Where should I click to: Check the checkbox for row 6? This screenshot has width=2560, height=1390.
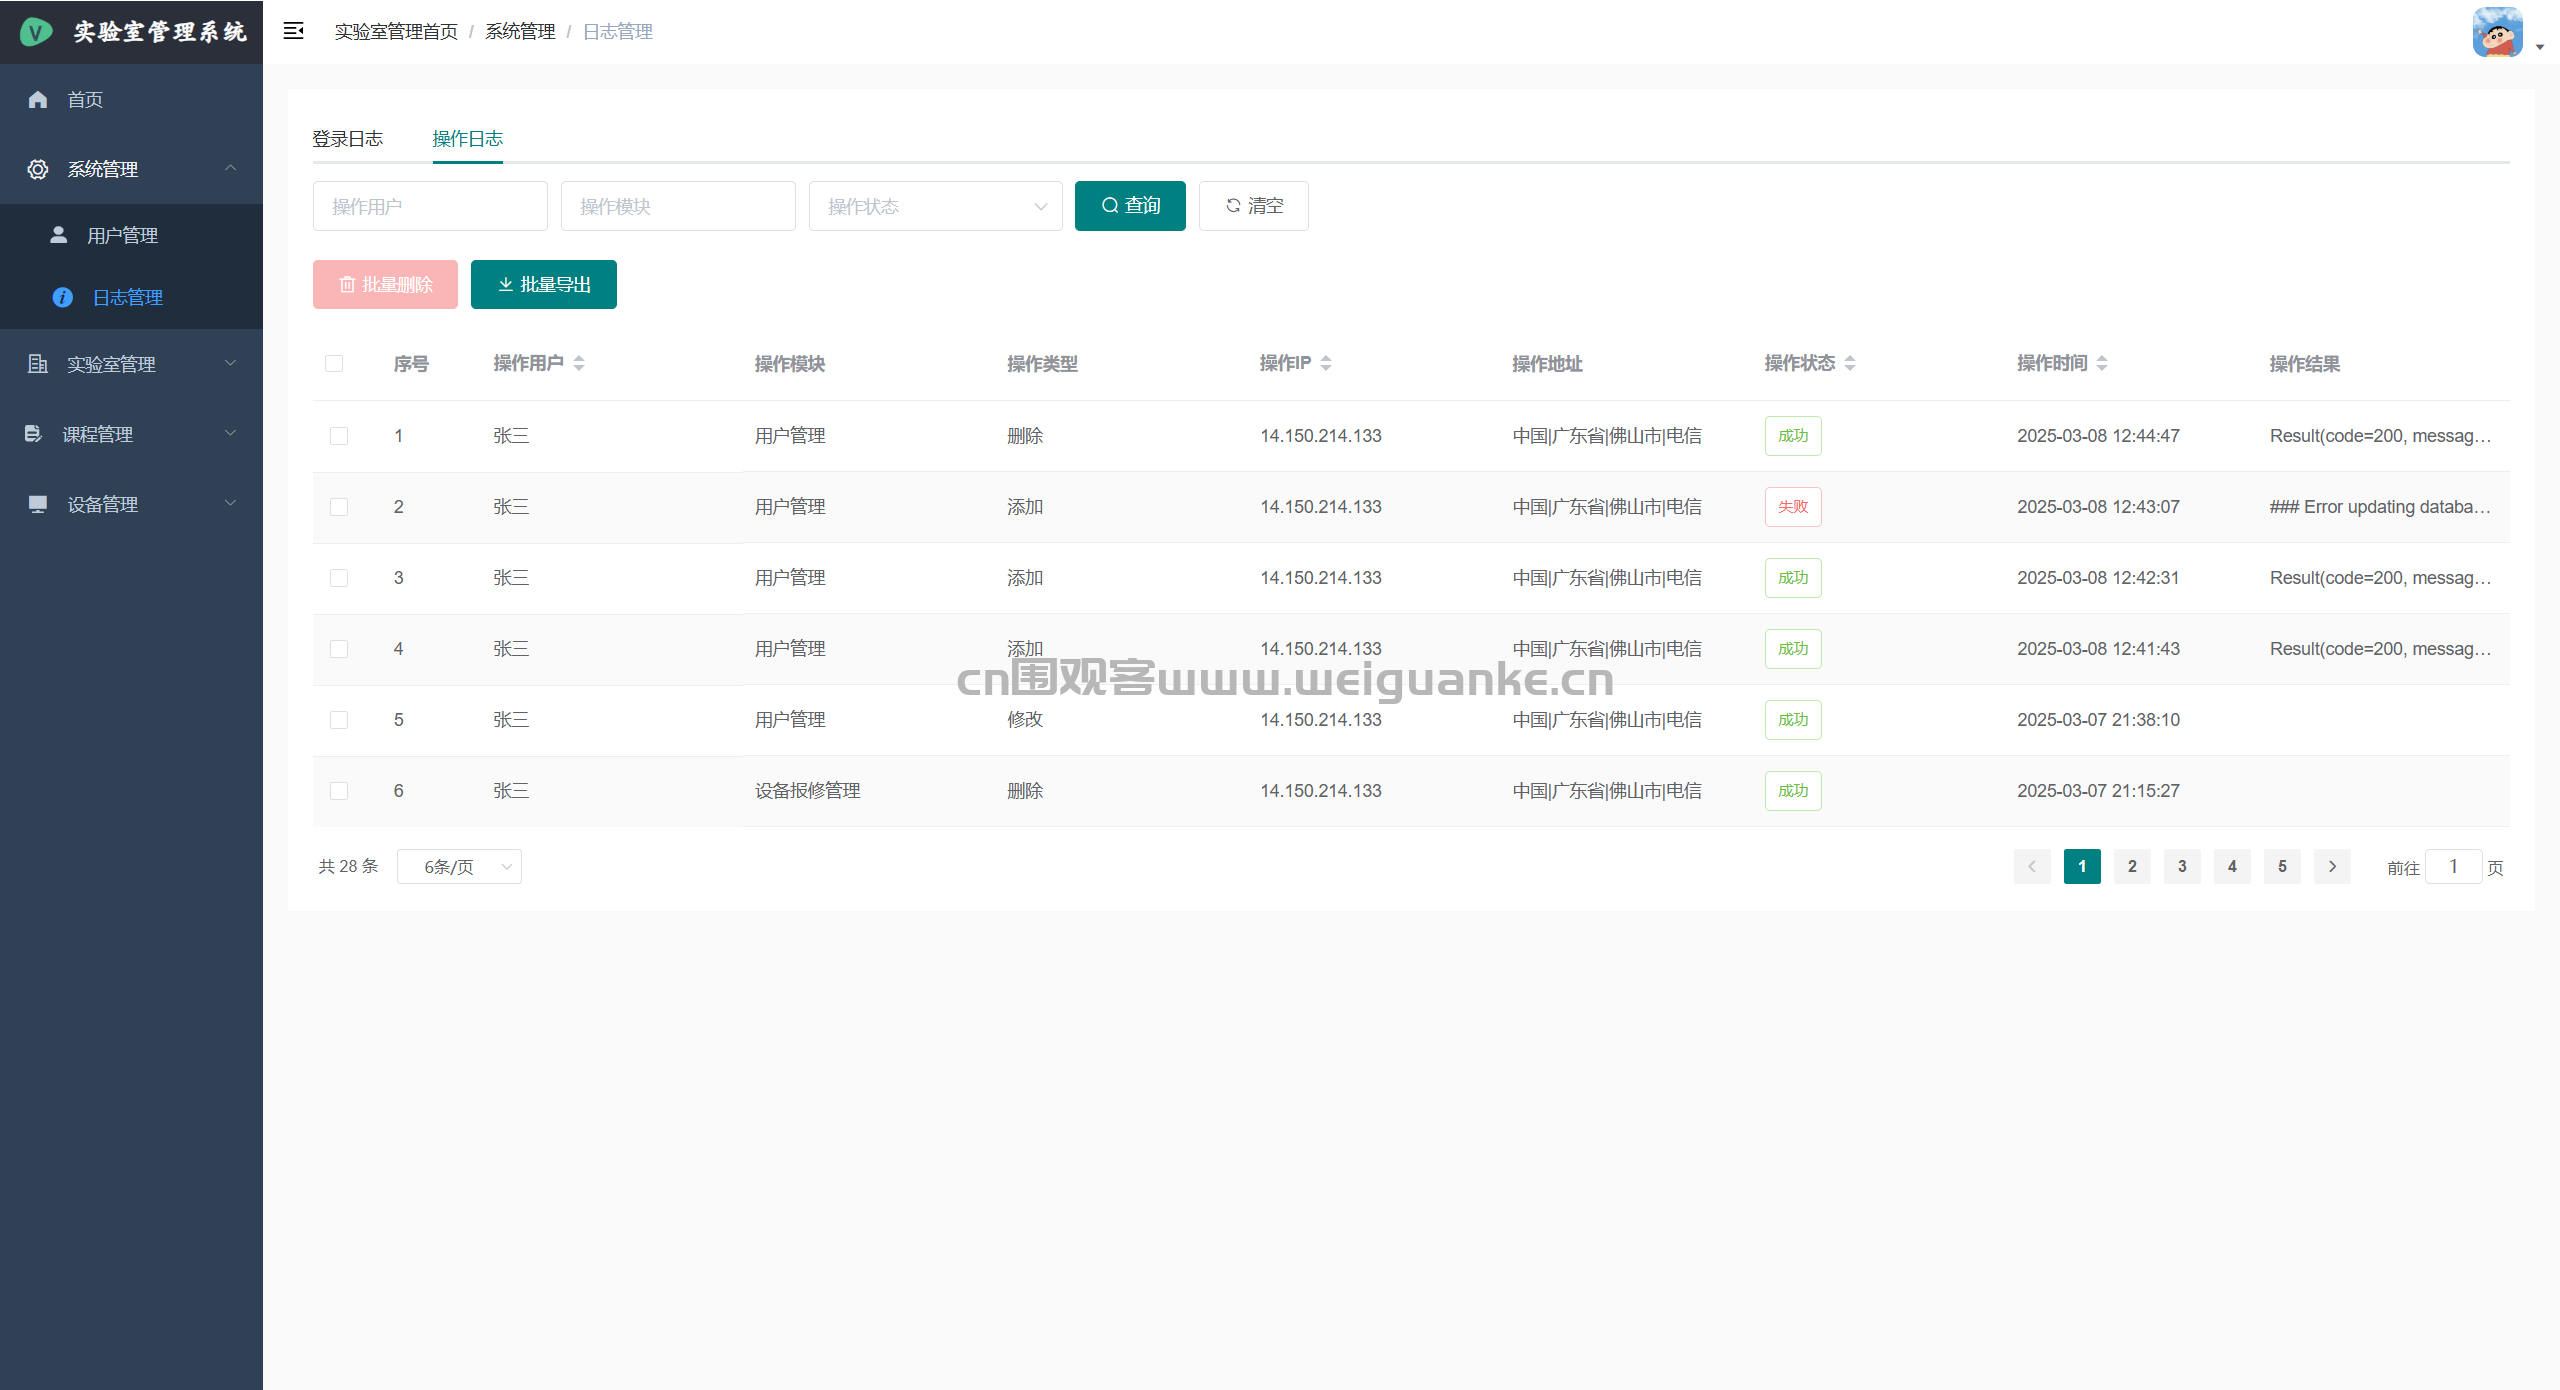tap(339, 791)
